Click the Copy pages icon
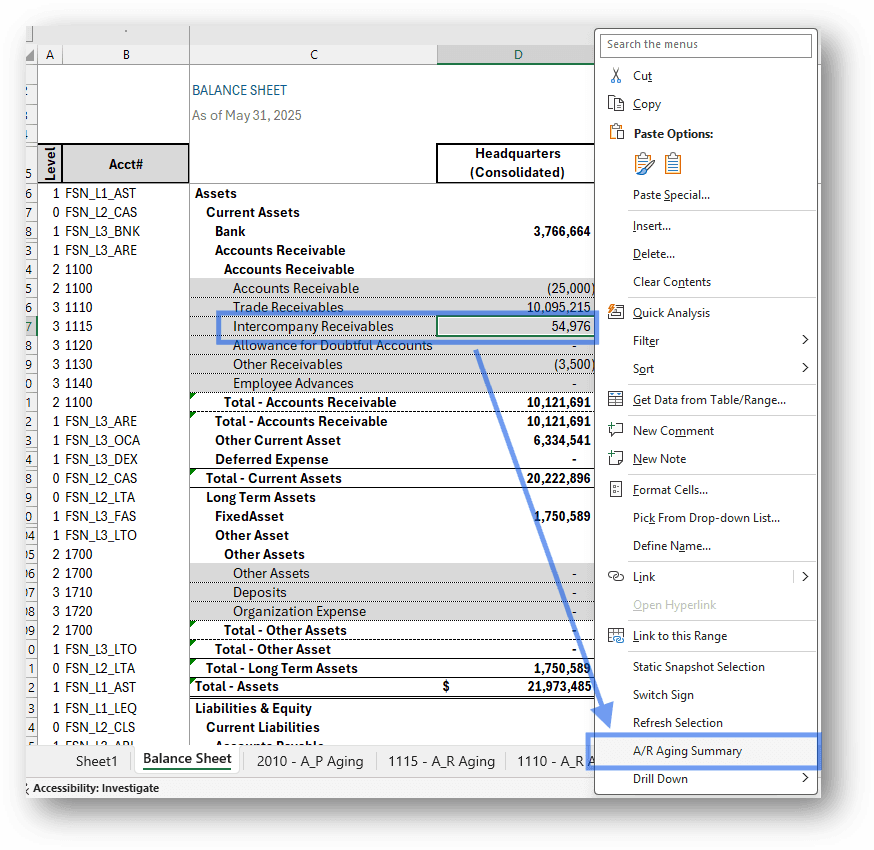 coord(615,104)
